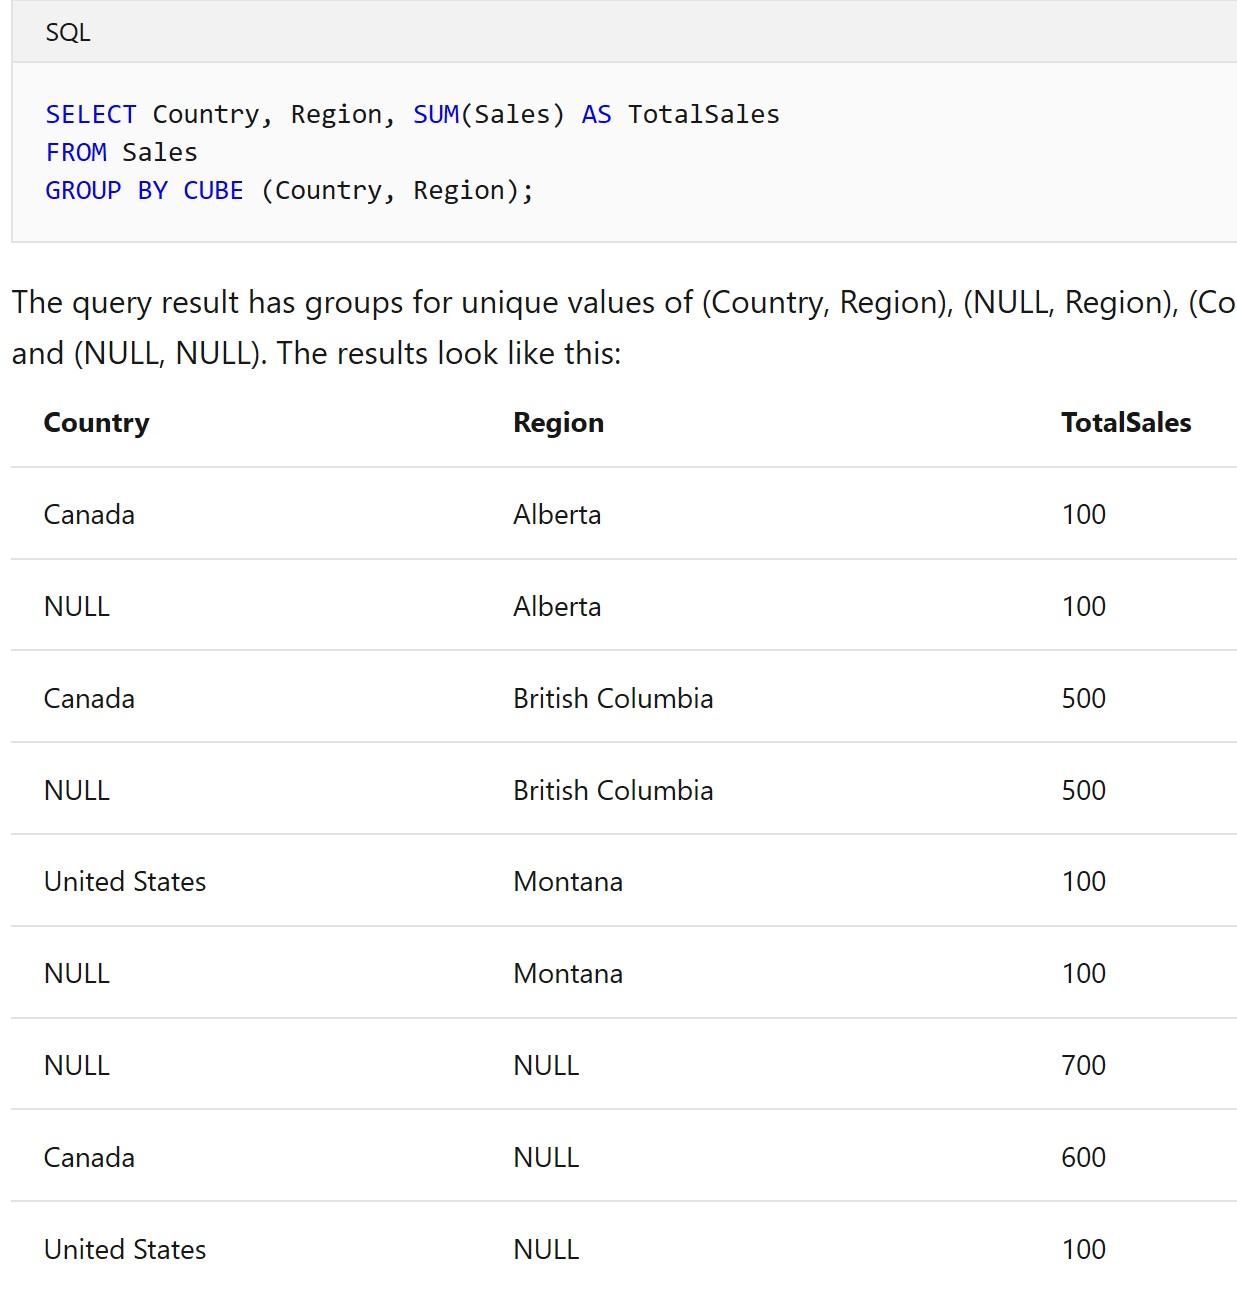Click the 600 total sales value
The image size is (1237, 1303).
tap(1083, 1157)
